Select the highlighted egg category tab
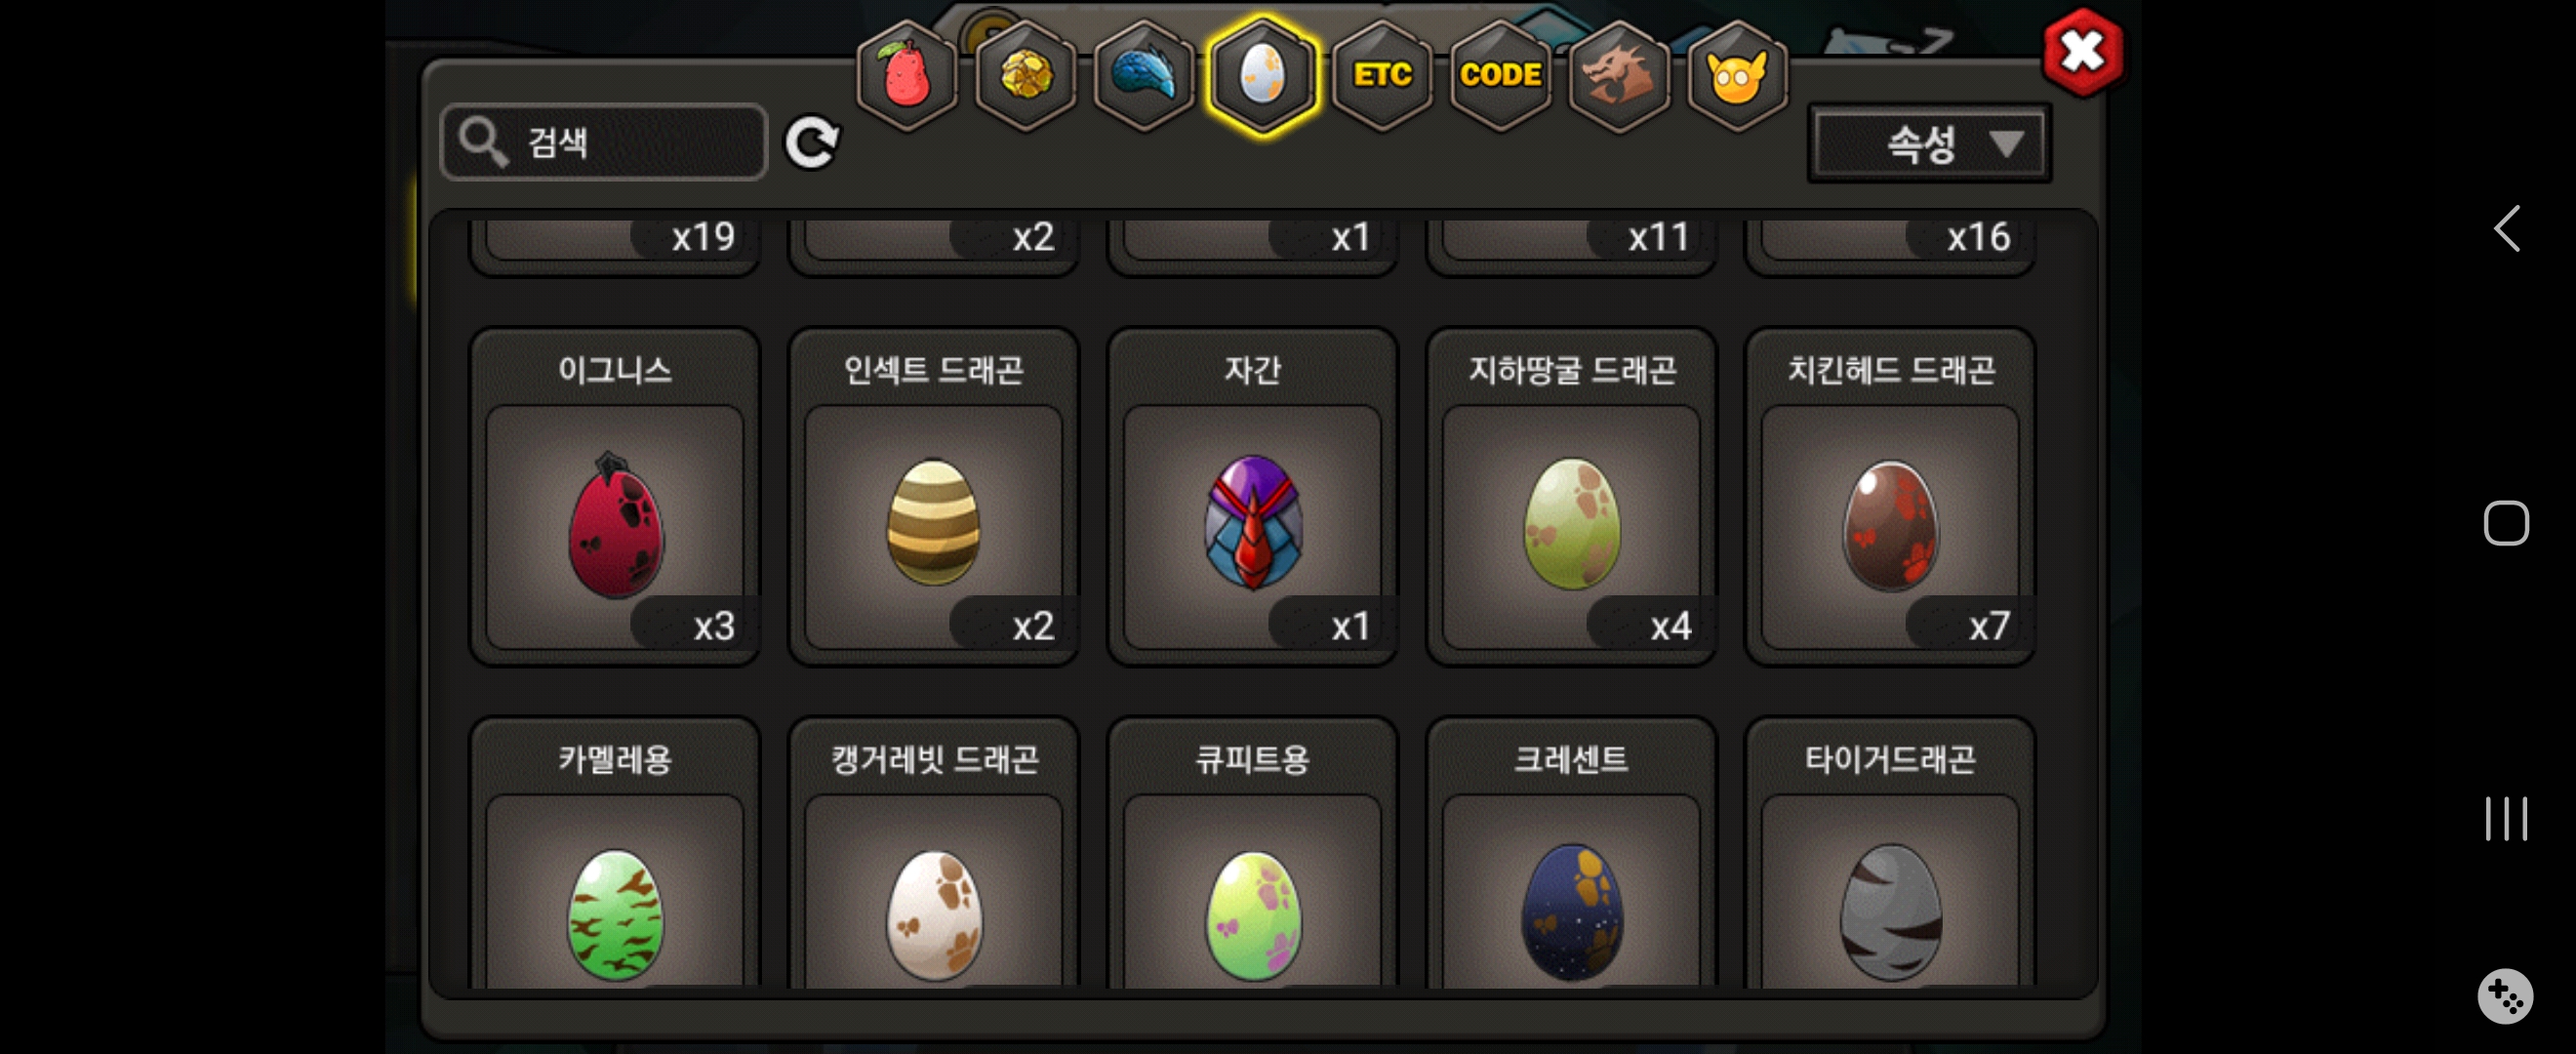This screenshot has width=2576, height=1054. tap(1262, 74)
